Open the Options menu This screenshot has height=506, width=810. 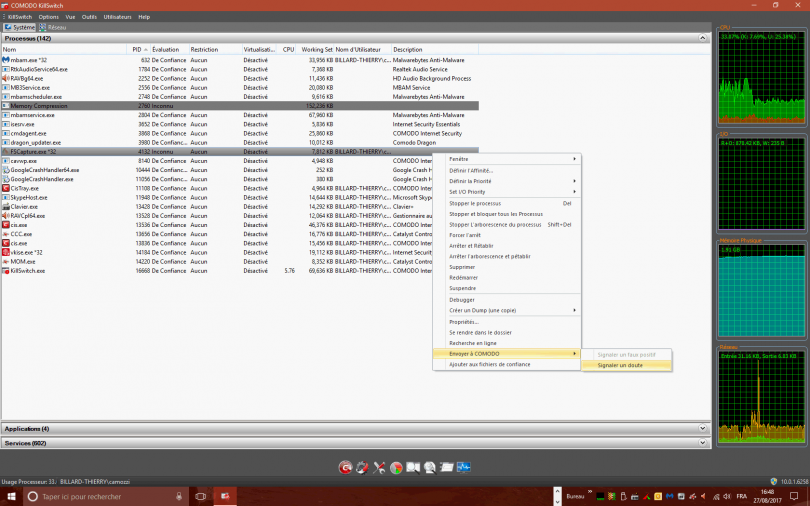(x=49, y=17)
